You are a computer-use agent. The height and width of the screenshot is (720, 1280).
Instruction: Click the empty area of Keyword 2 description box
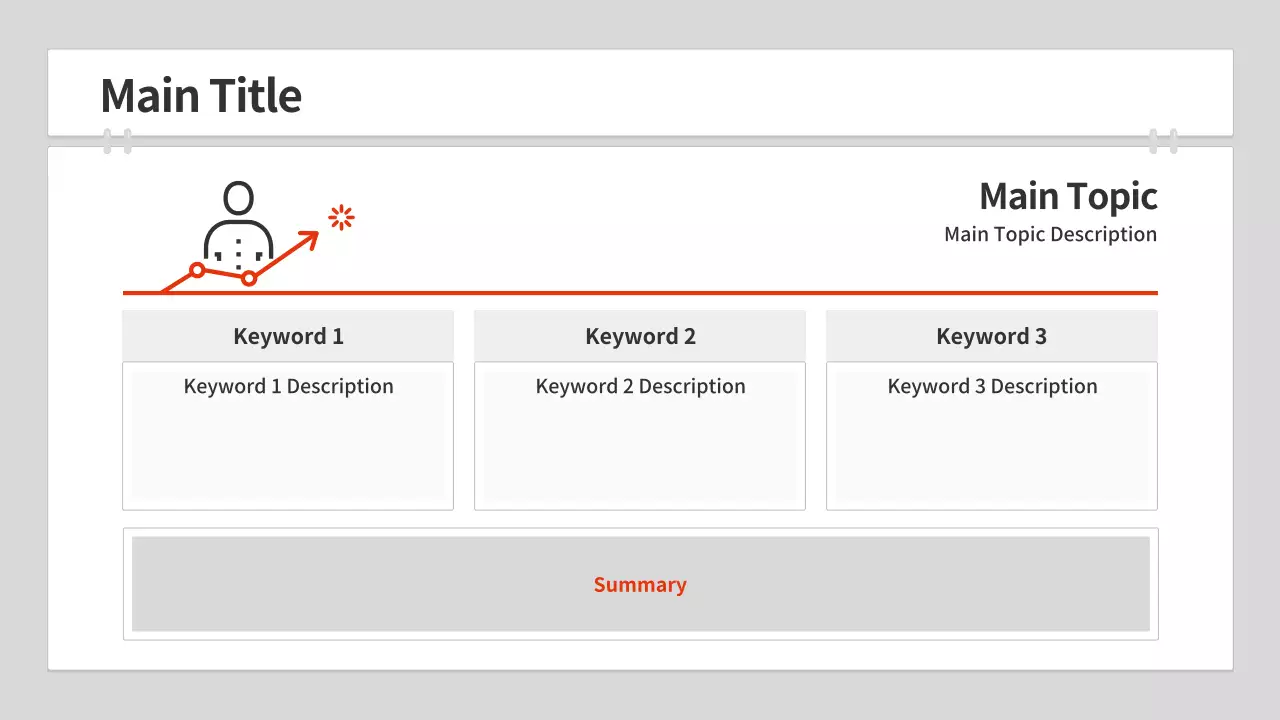(x=640, y=455)
